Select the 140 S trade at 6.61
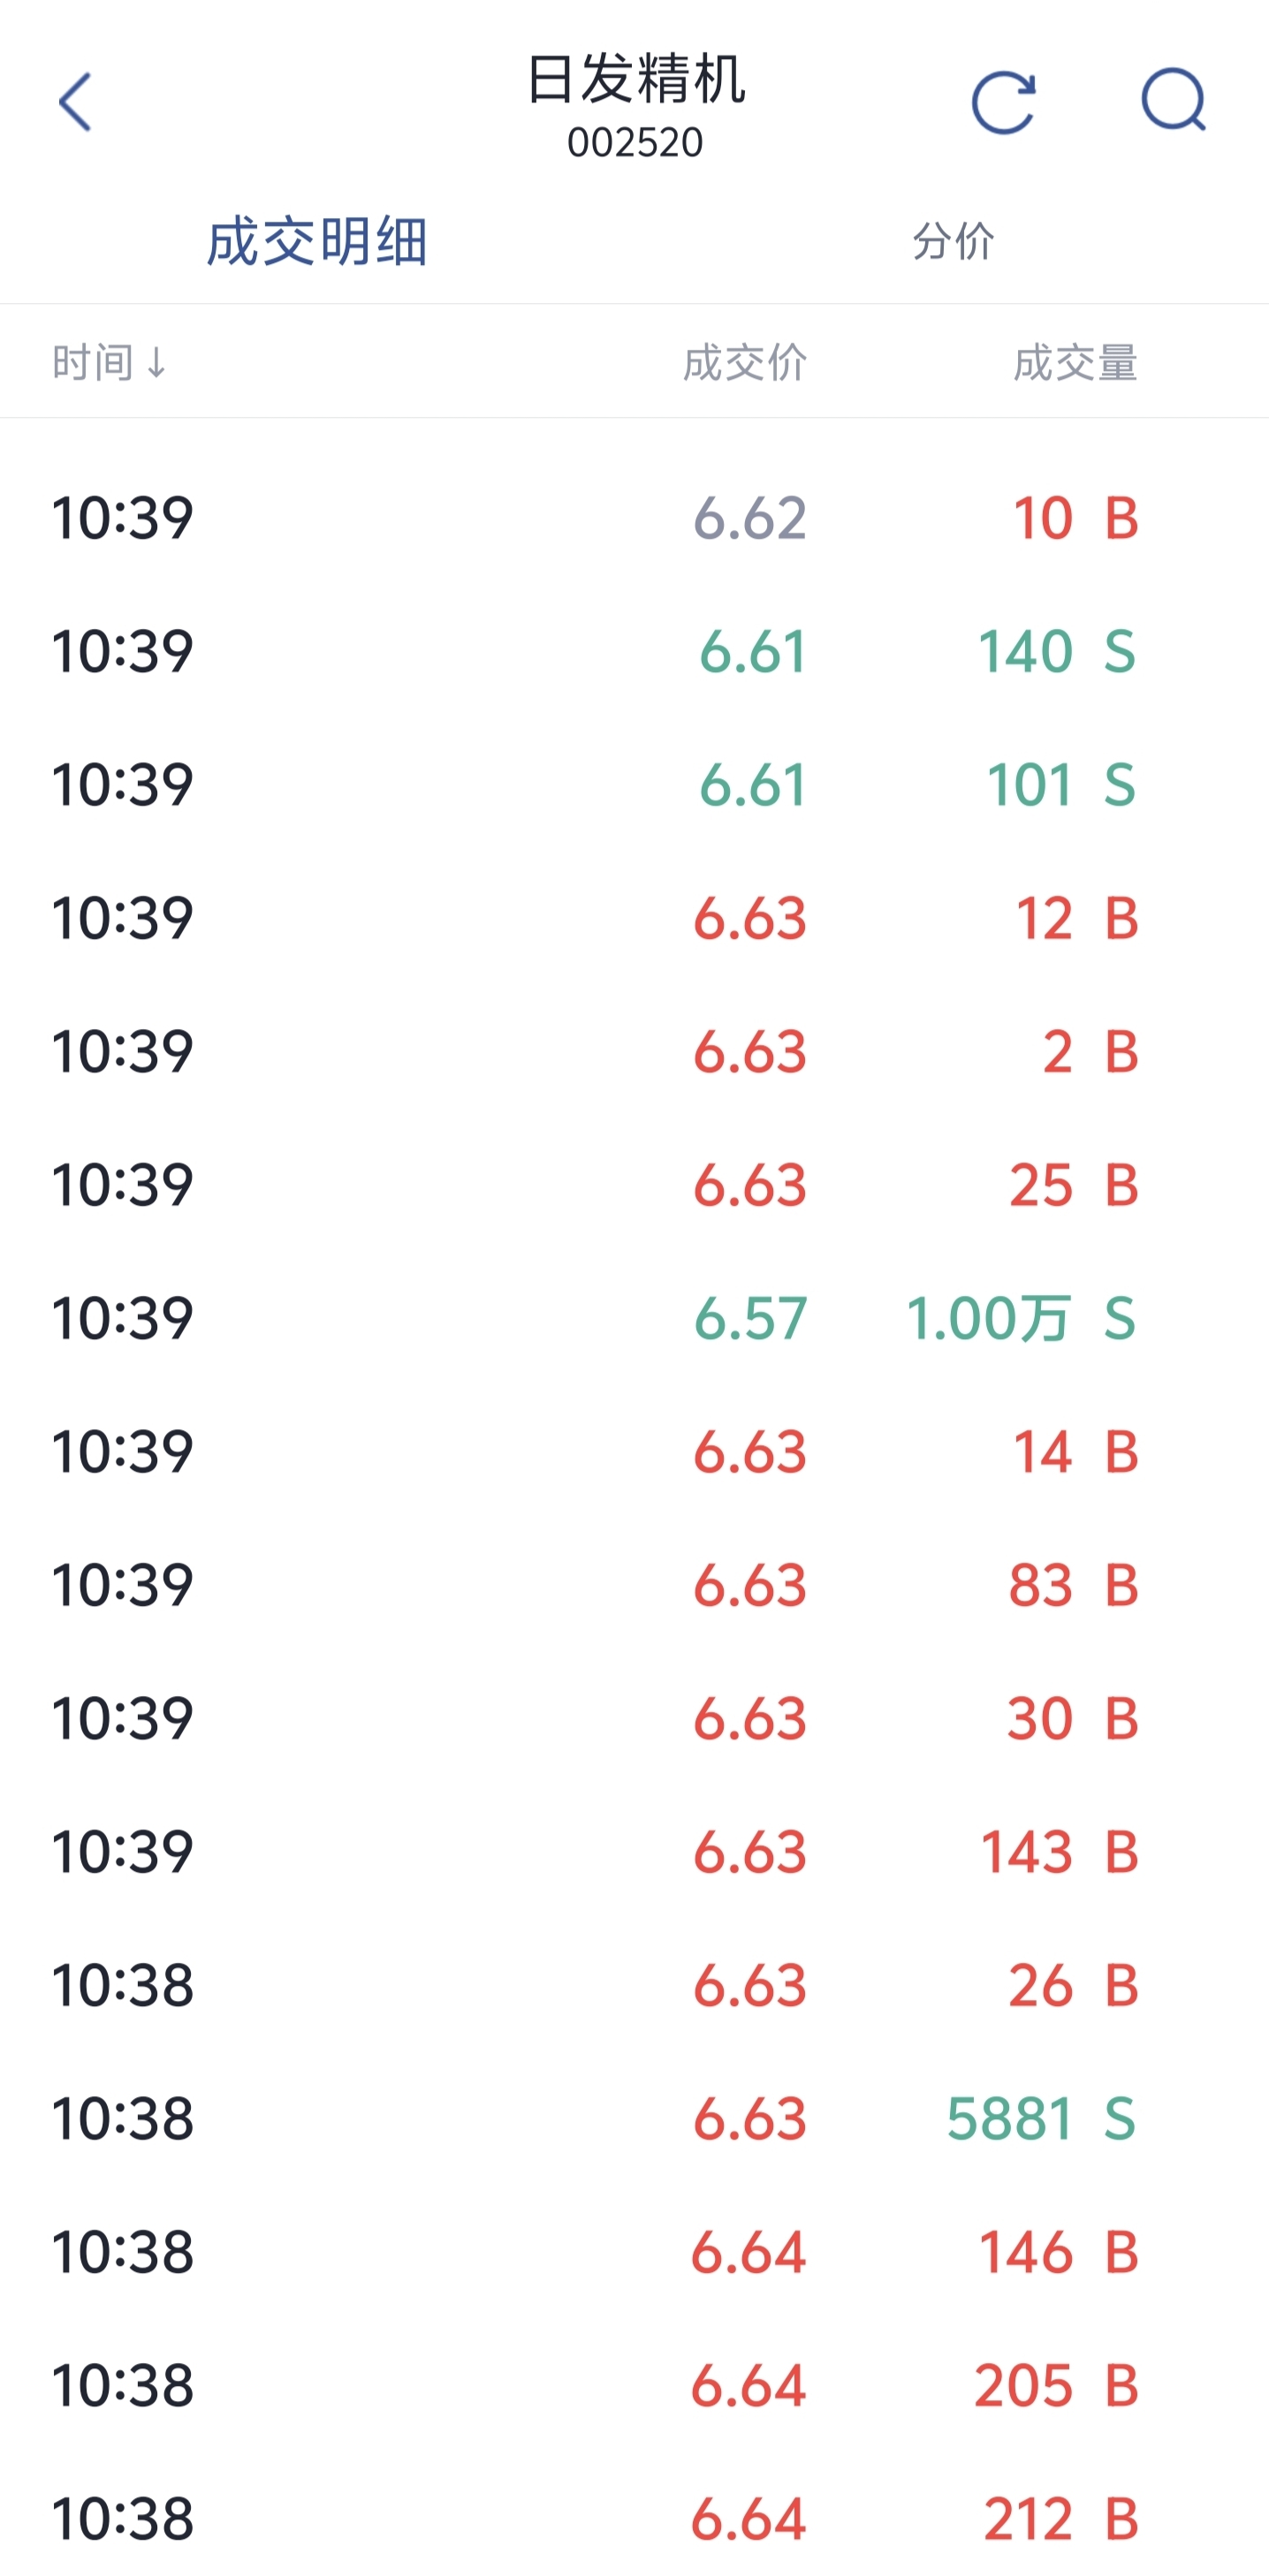The image size is (1269, 2576). (634, 652)
